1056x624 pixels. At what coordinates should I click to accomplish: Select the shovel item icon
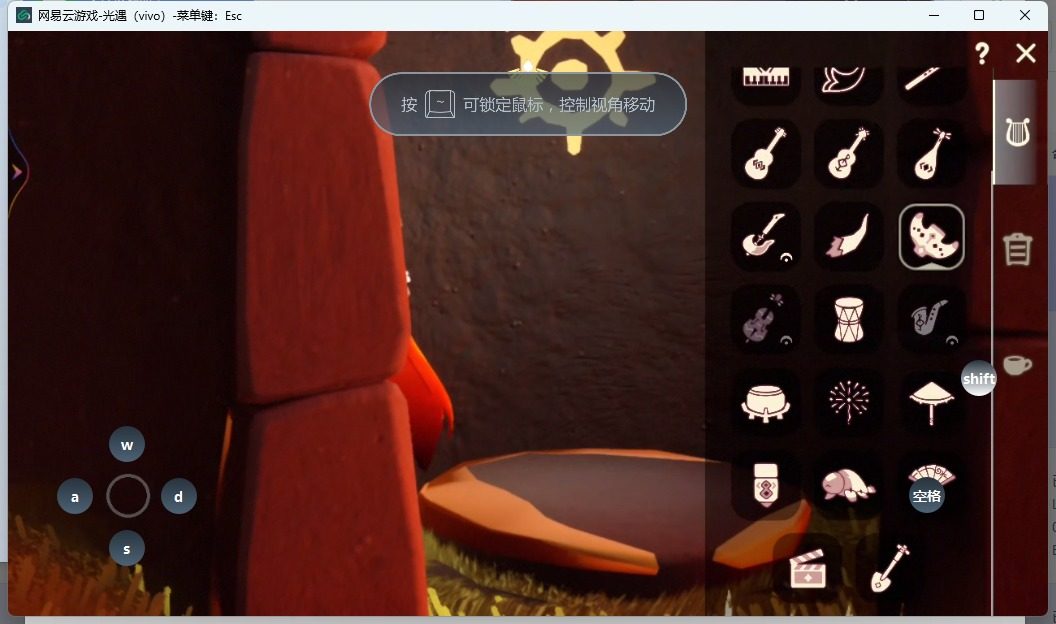[x=890, y=568]
